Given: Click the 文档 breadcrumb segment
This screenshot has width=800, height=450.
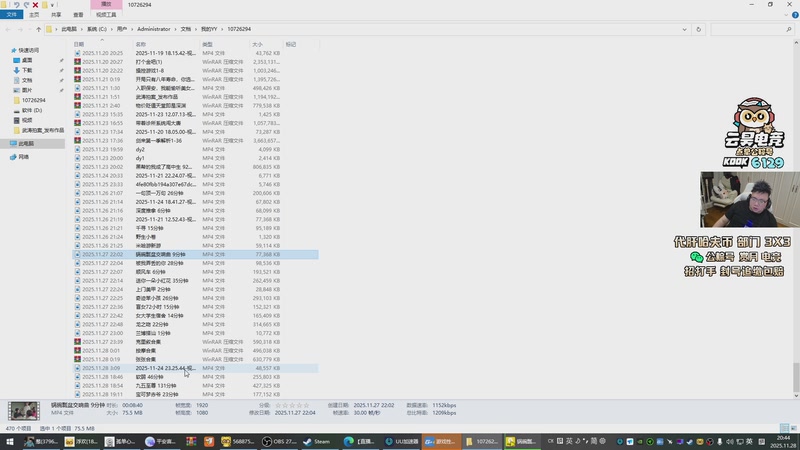Looking at the screenshot, I should point(186,30).
